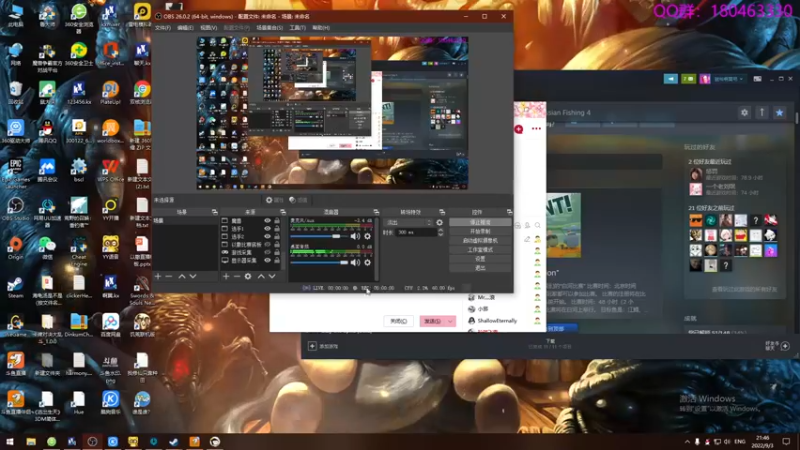The image size is (800, 450).
Task: Click red plus icon in QQ window
Action: (x=519, y=129)
